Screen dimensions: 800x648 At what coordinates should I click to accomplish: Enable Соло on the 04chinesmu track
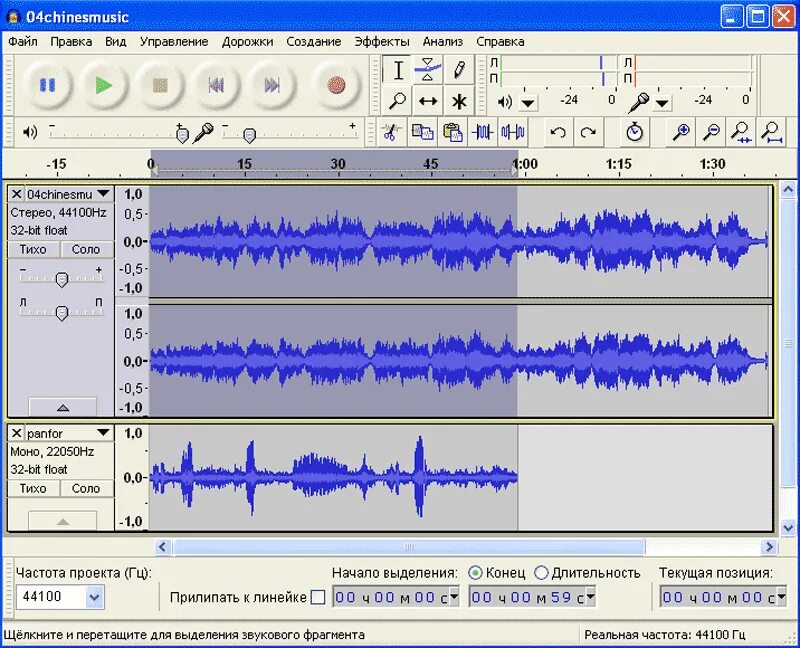86,249
